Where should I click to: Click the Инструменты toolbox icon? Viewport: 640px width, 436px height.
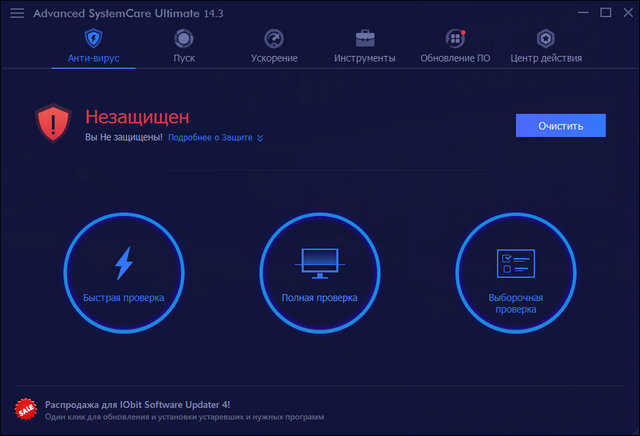365,38
